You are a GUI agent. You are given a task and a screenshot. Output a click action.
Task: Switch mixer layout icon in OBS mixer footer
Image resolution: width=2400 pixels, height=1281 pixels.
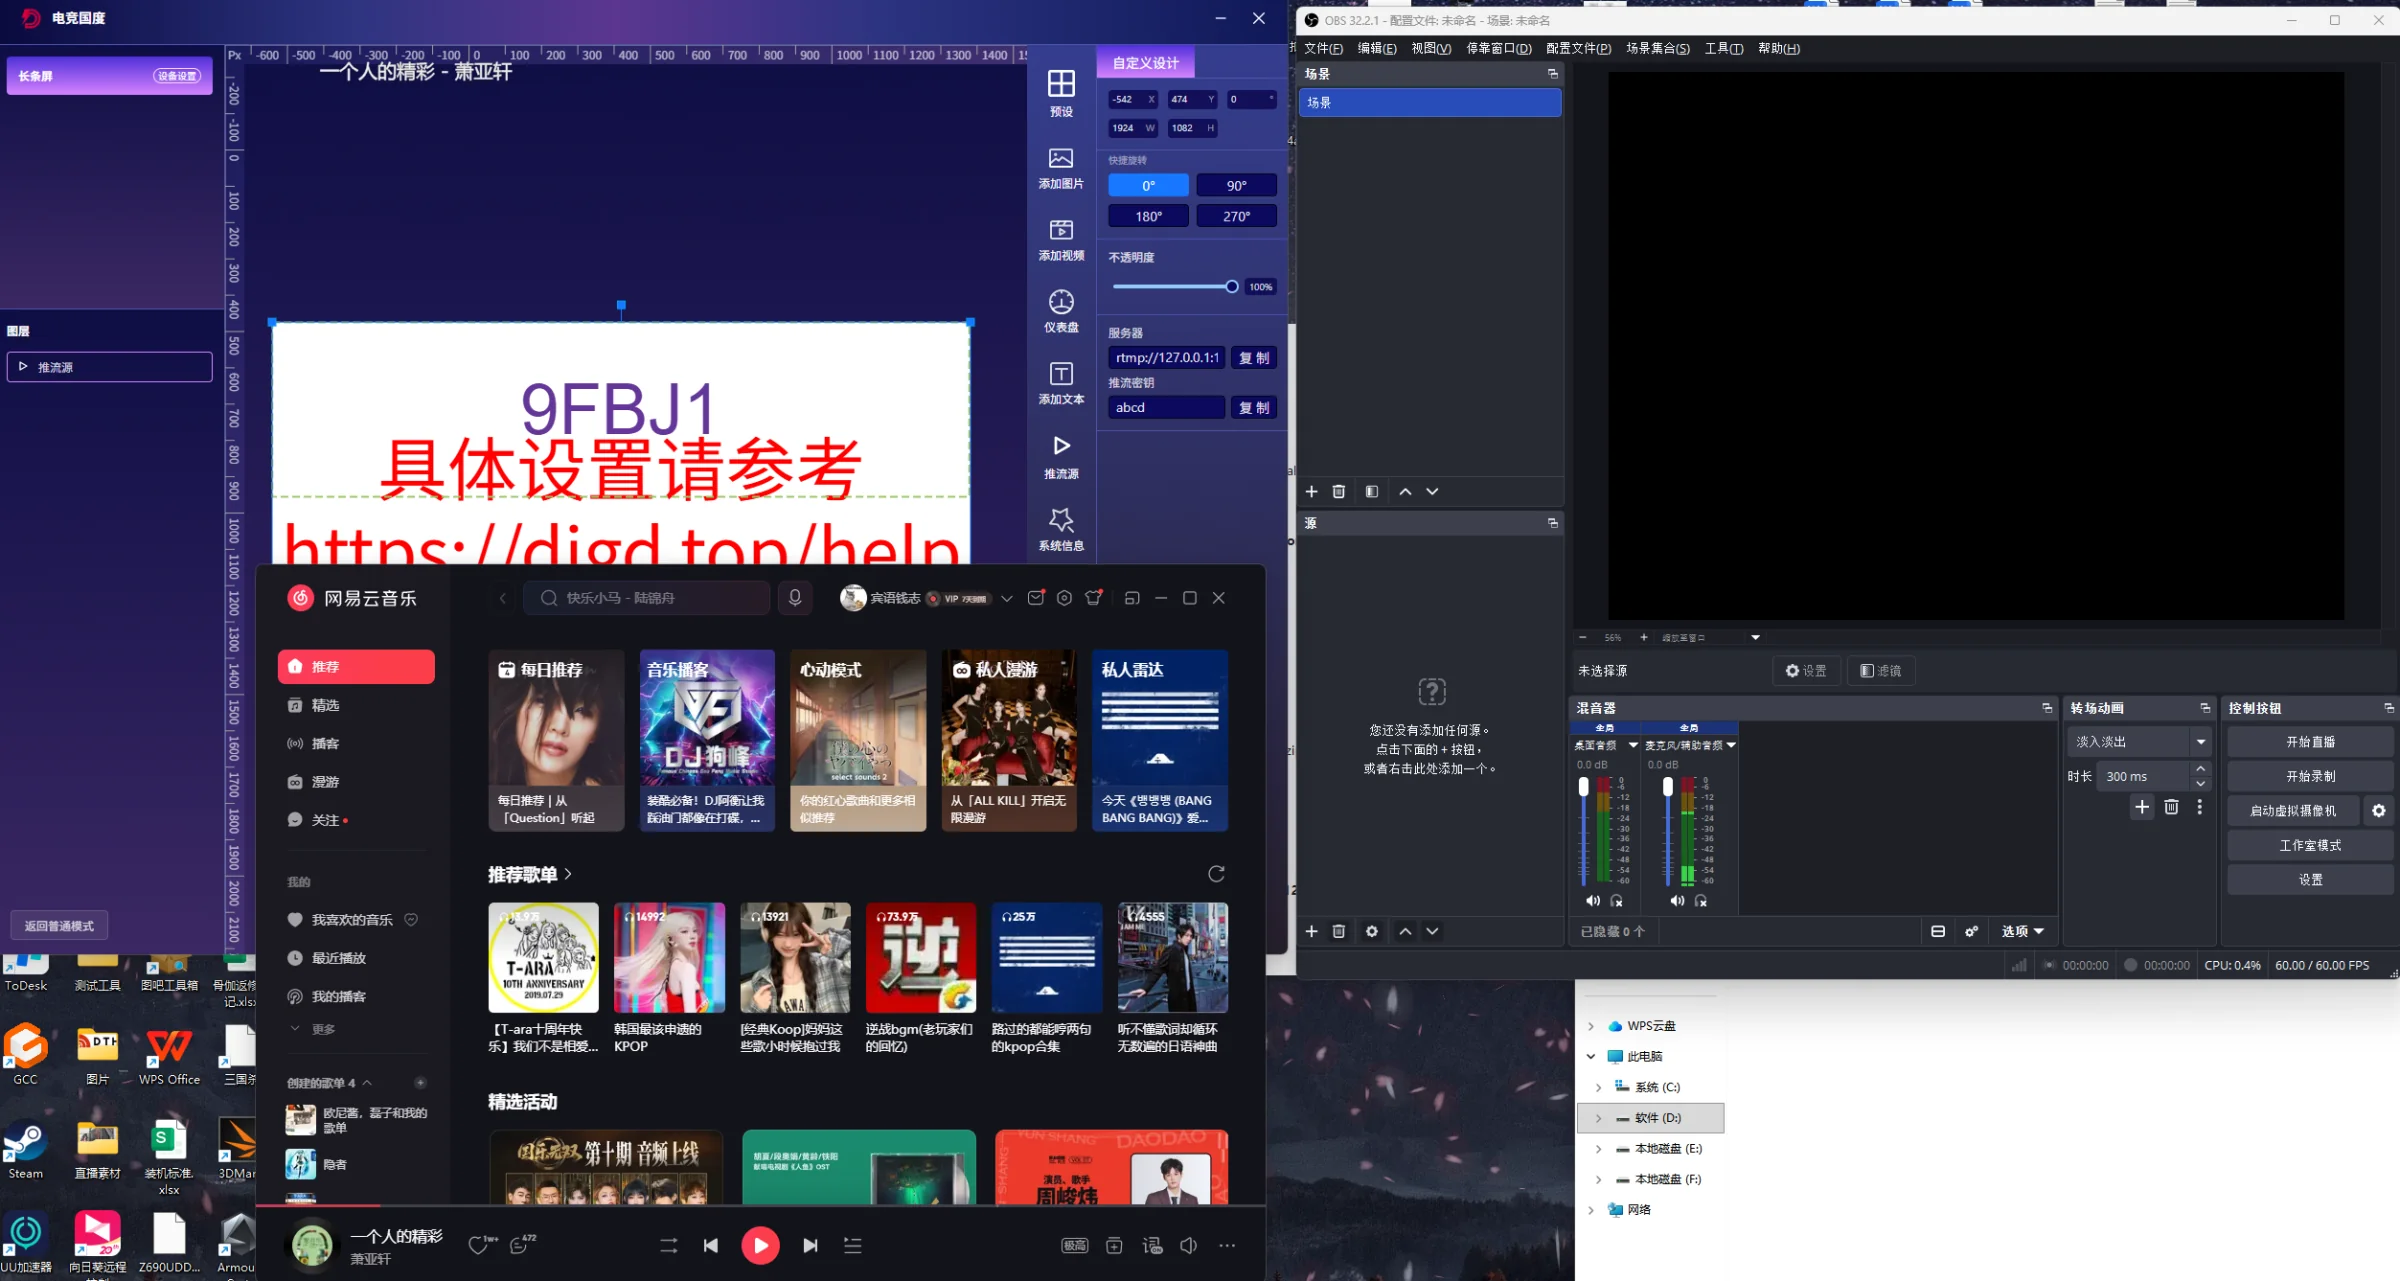click(x=1938, y=931)
